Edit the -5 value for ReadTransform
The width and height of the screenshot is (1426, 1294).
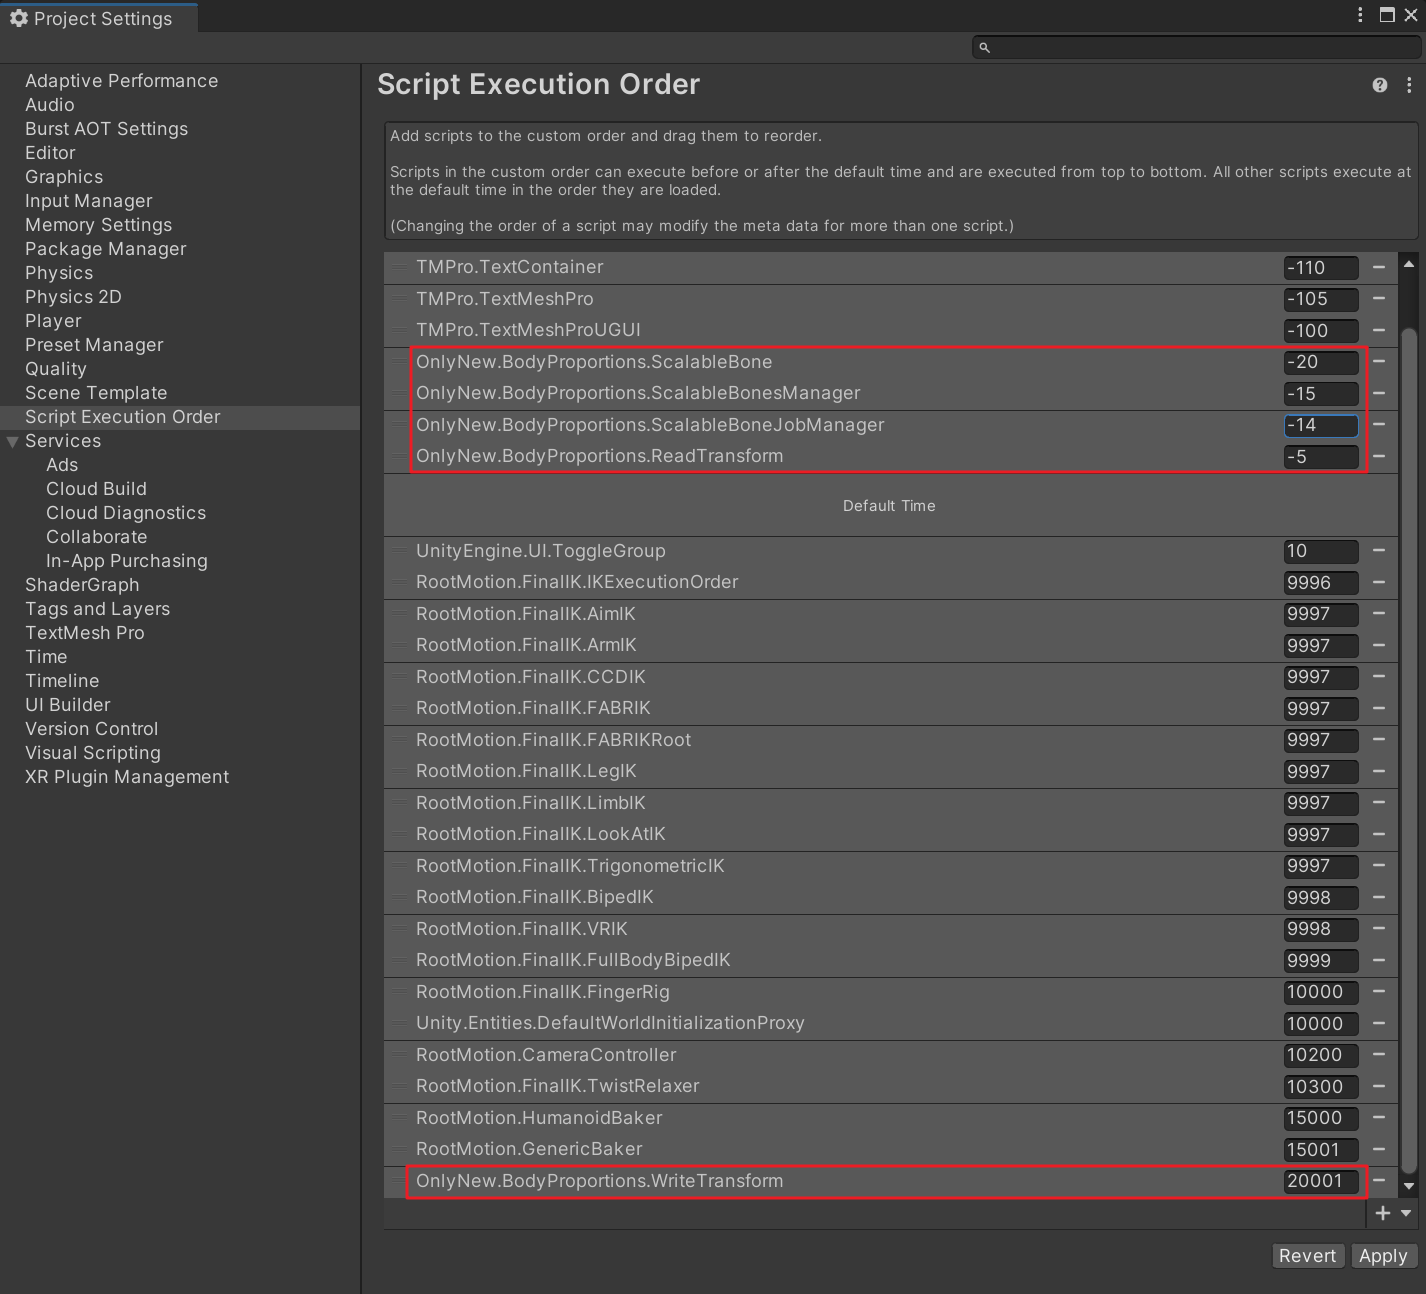pyautogui.click(x=1321, y=456)
